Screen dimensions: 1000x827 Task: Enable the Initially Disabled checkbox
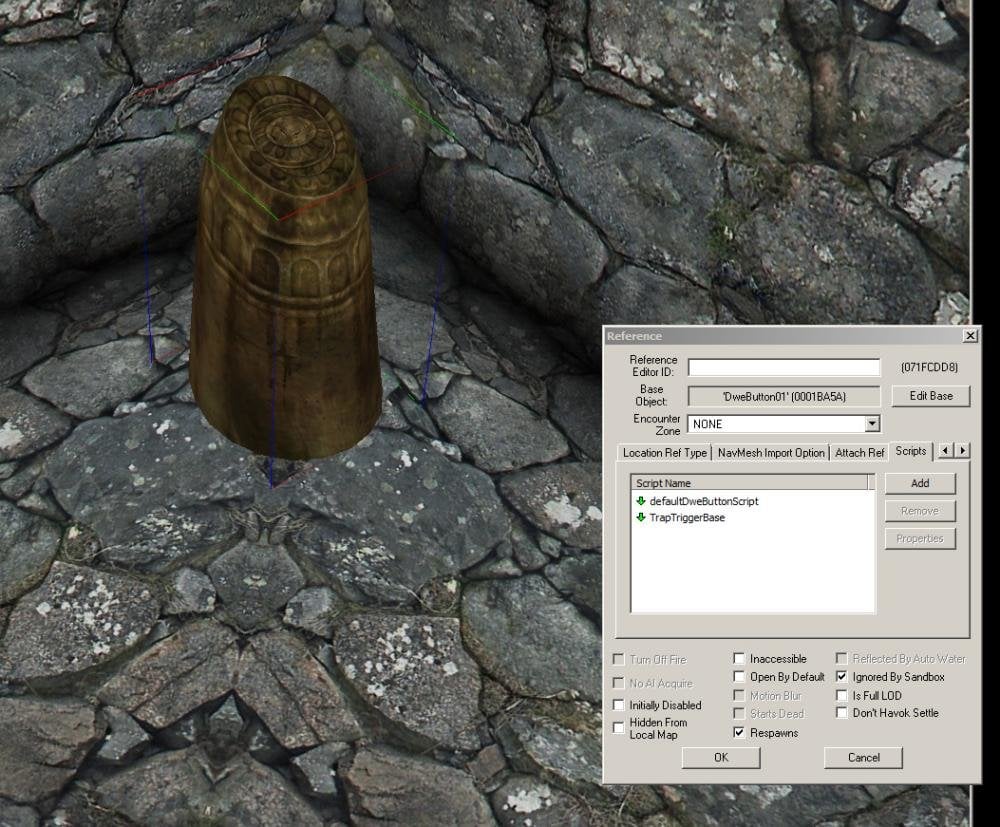618,705
